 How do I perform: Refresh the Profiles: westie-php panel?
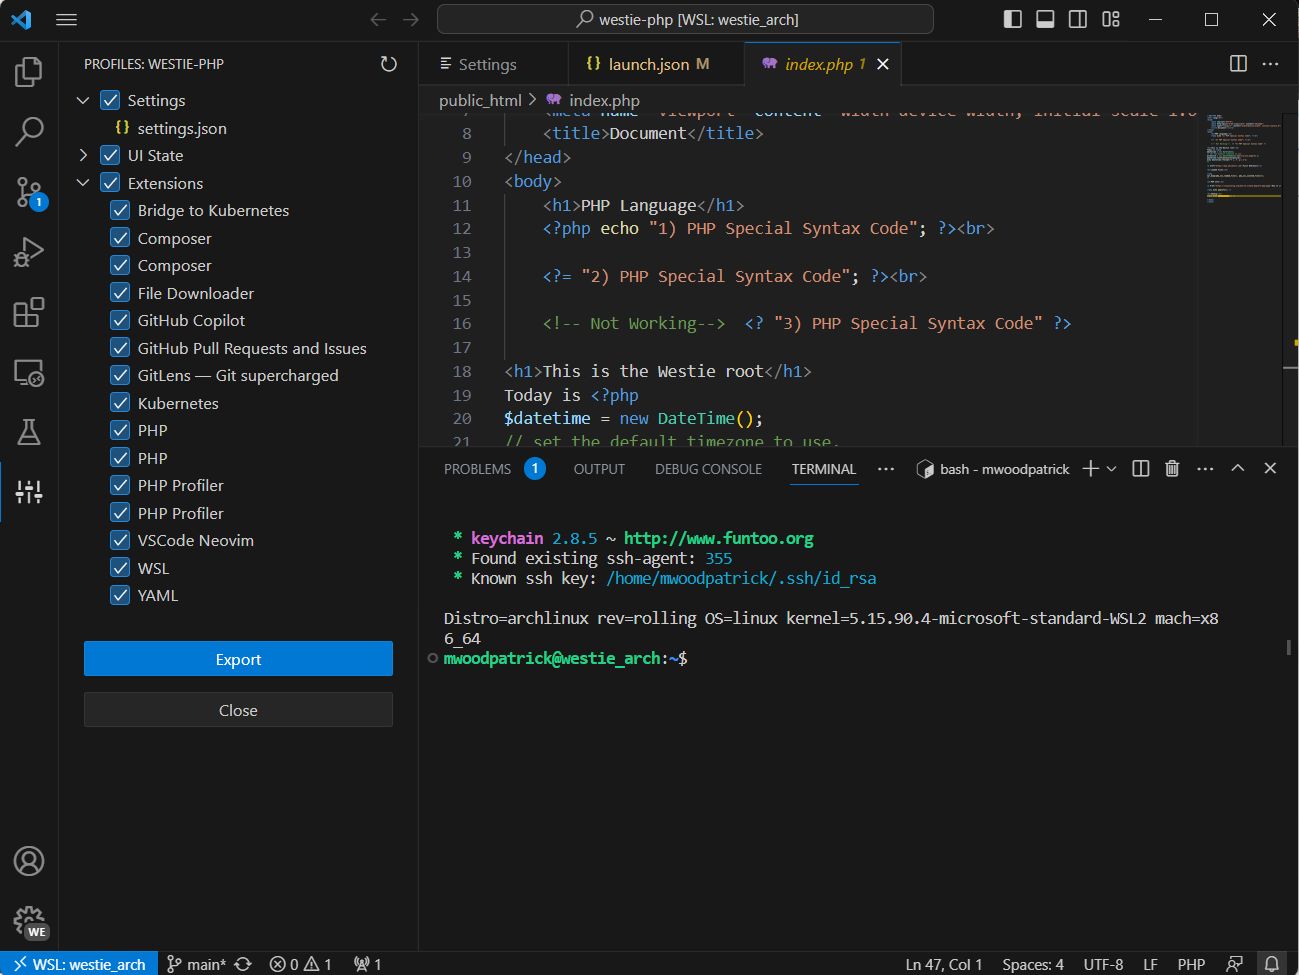click(x=389, y=63)
